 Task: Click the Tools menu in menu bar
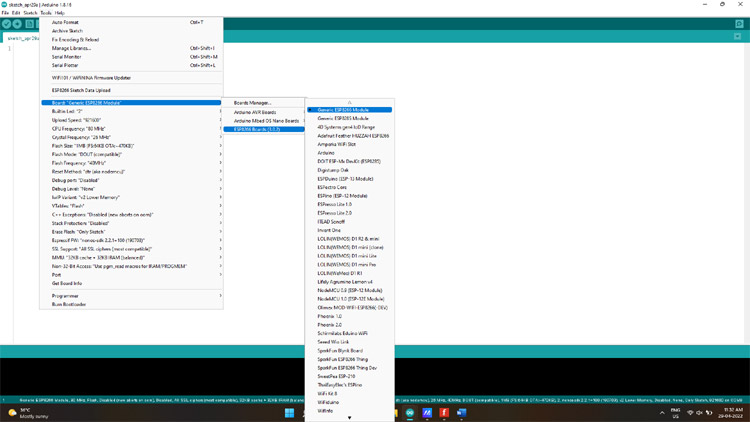[x=46, y=13]
